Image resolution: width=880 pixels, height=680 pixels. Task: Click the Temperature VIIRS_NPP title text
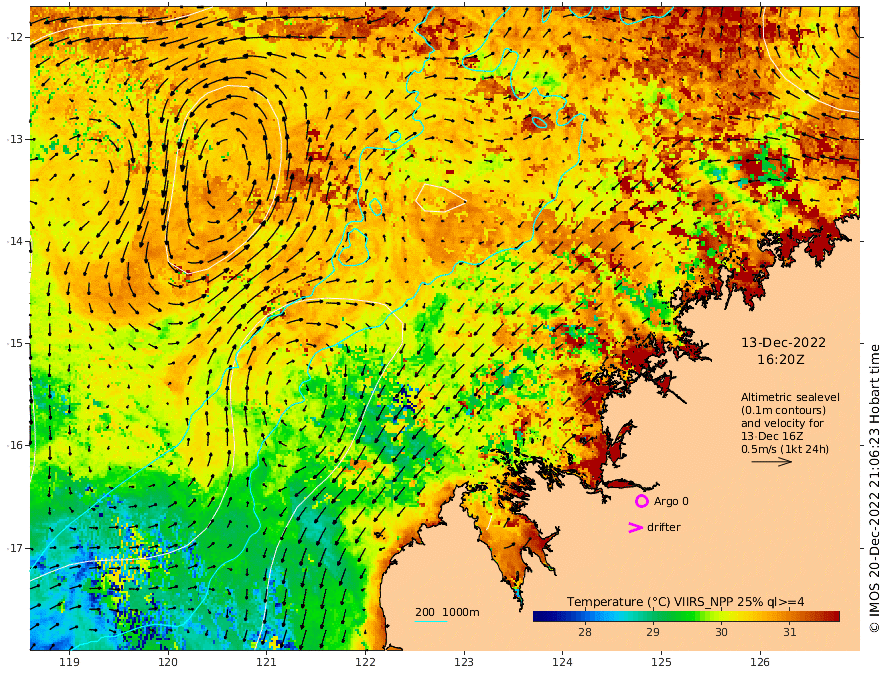685,601
